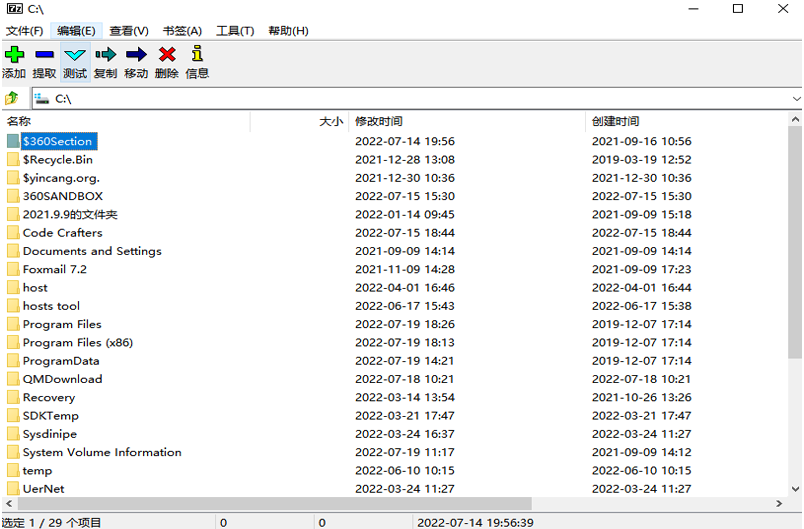This screenshot has width=804, height=529.
Task: Click the vertical scrollbar down arrow
Action: (x=795, y=489)
